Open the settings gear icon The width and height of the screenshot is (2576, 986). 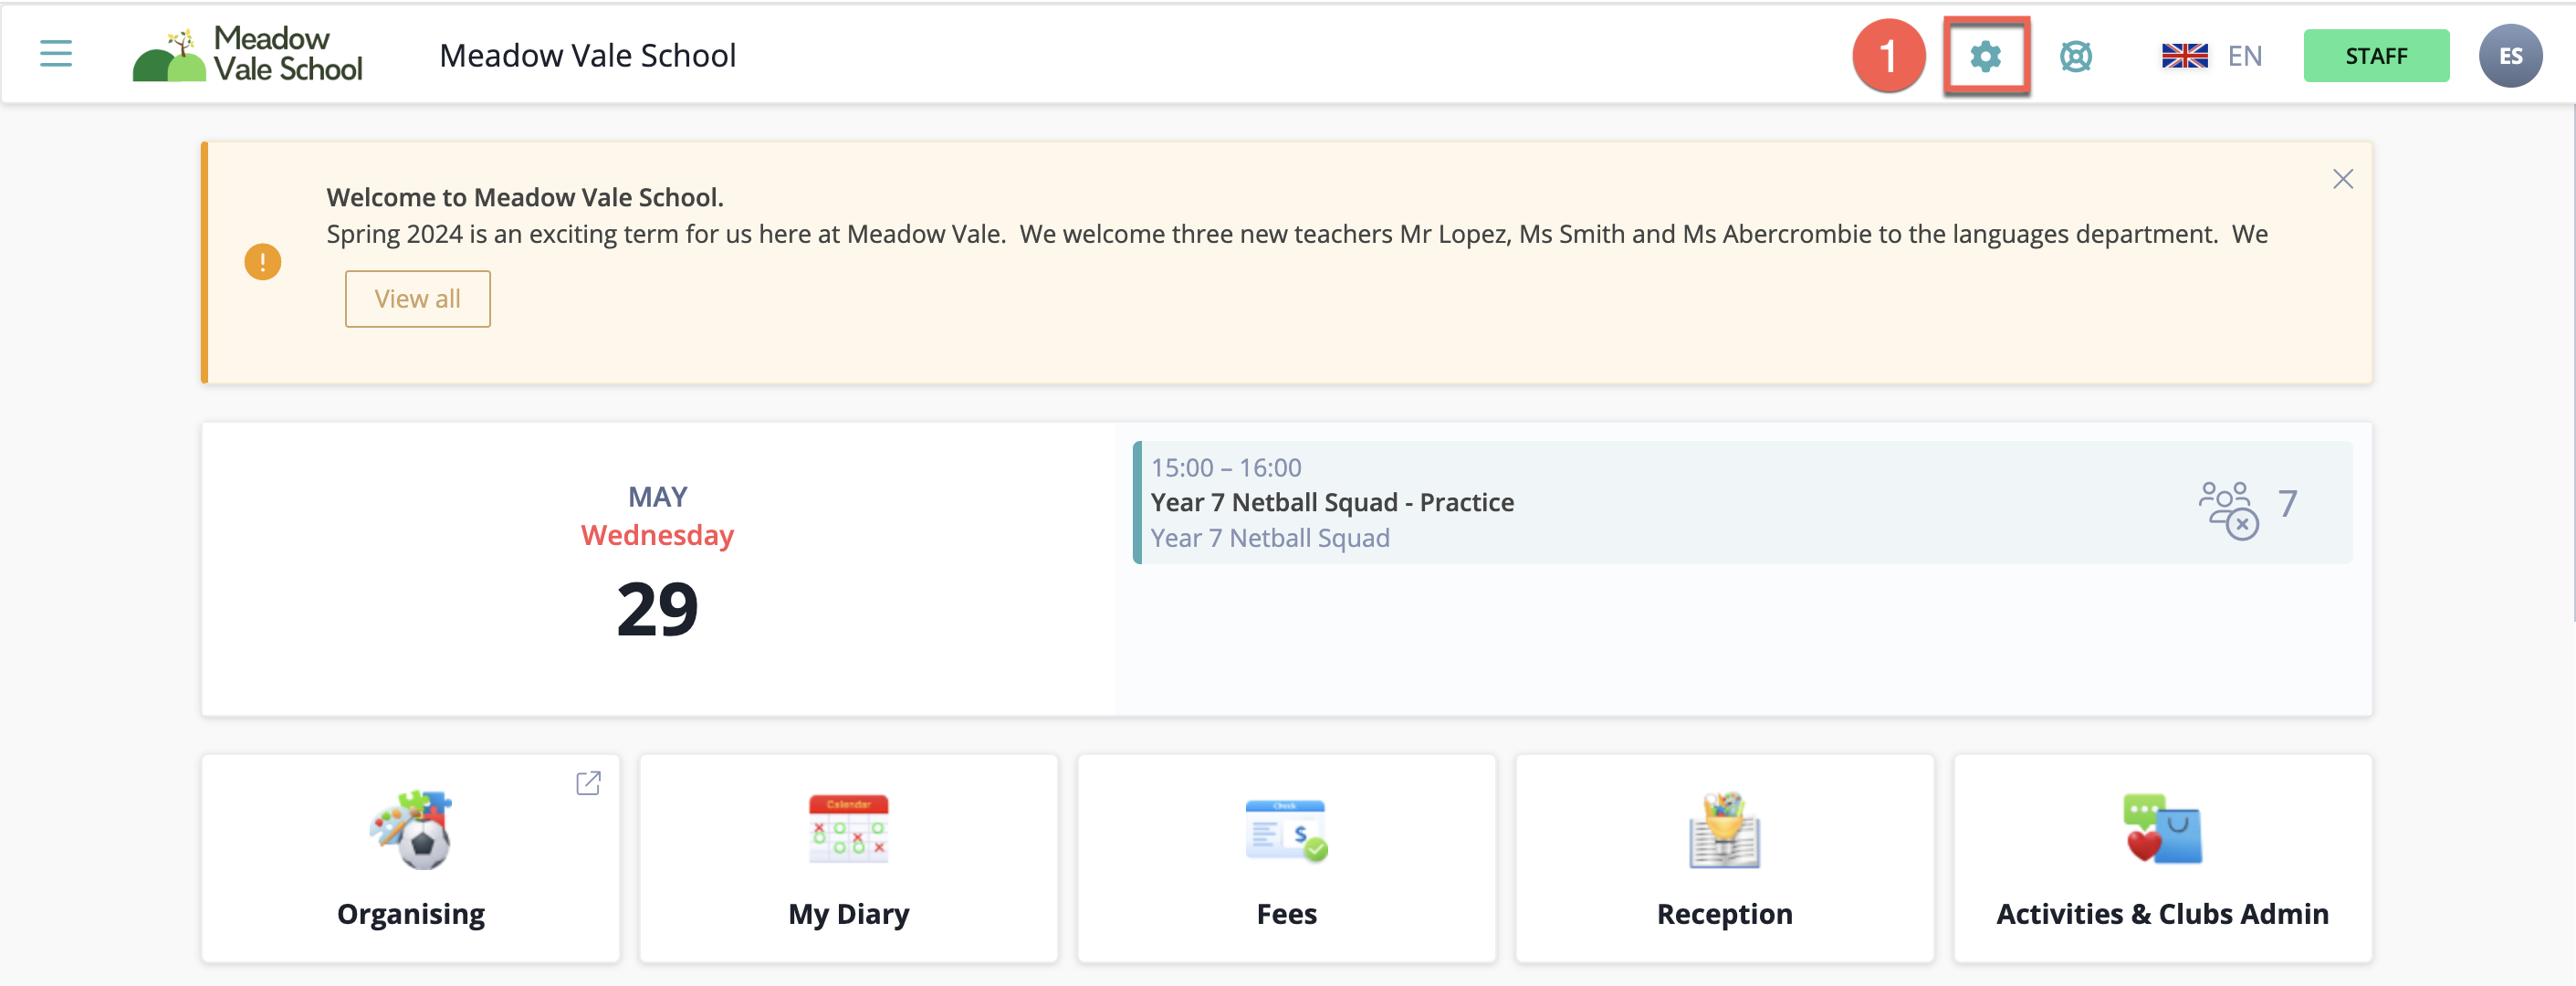(1986, 56)
